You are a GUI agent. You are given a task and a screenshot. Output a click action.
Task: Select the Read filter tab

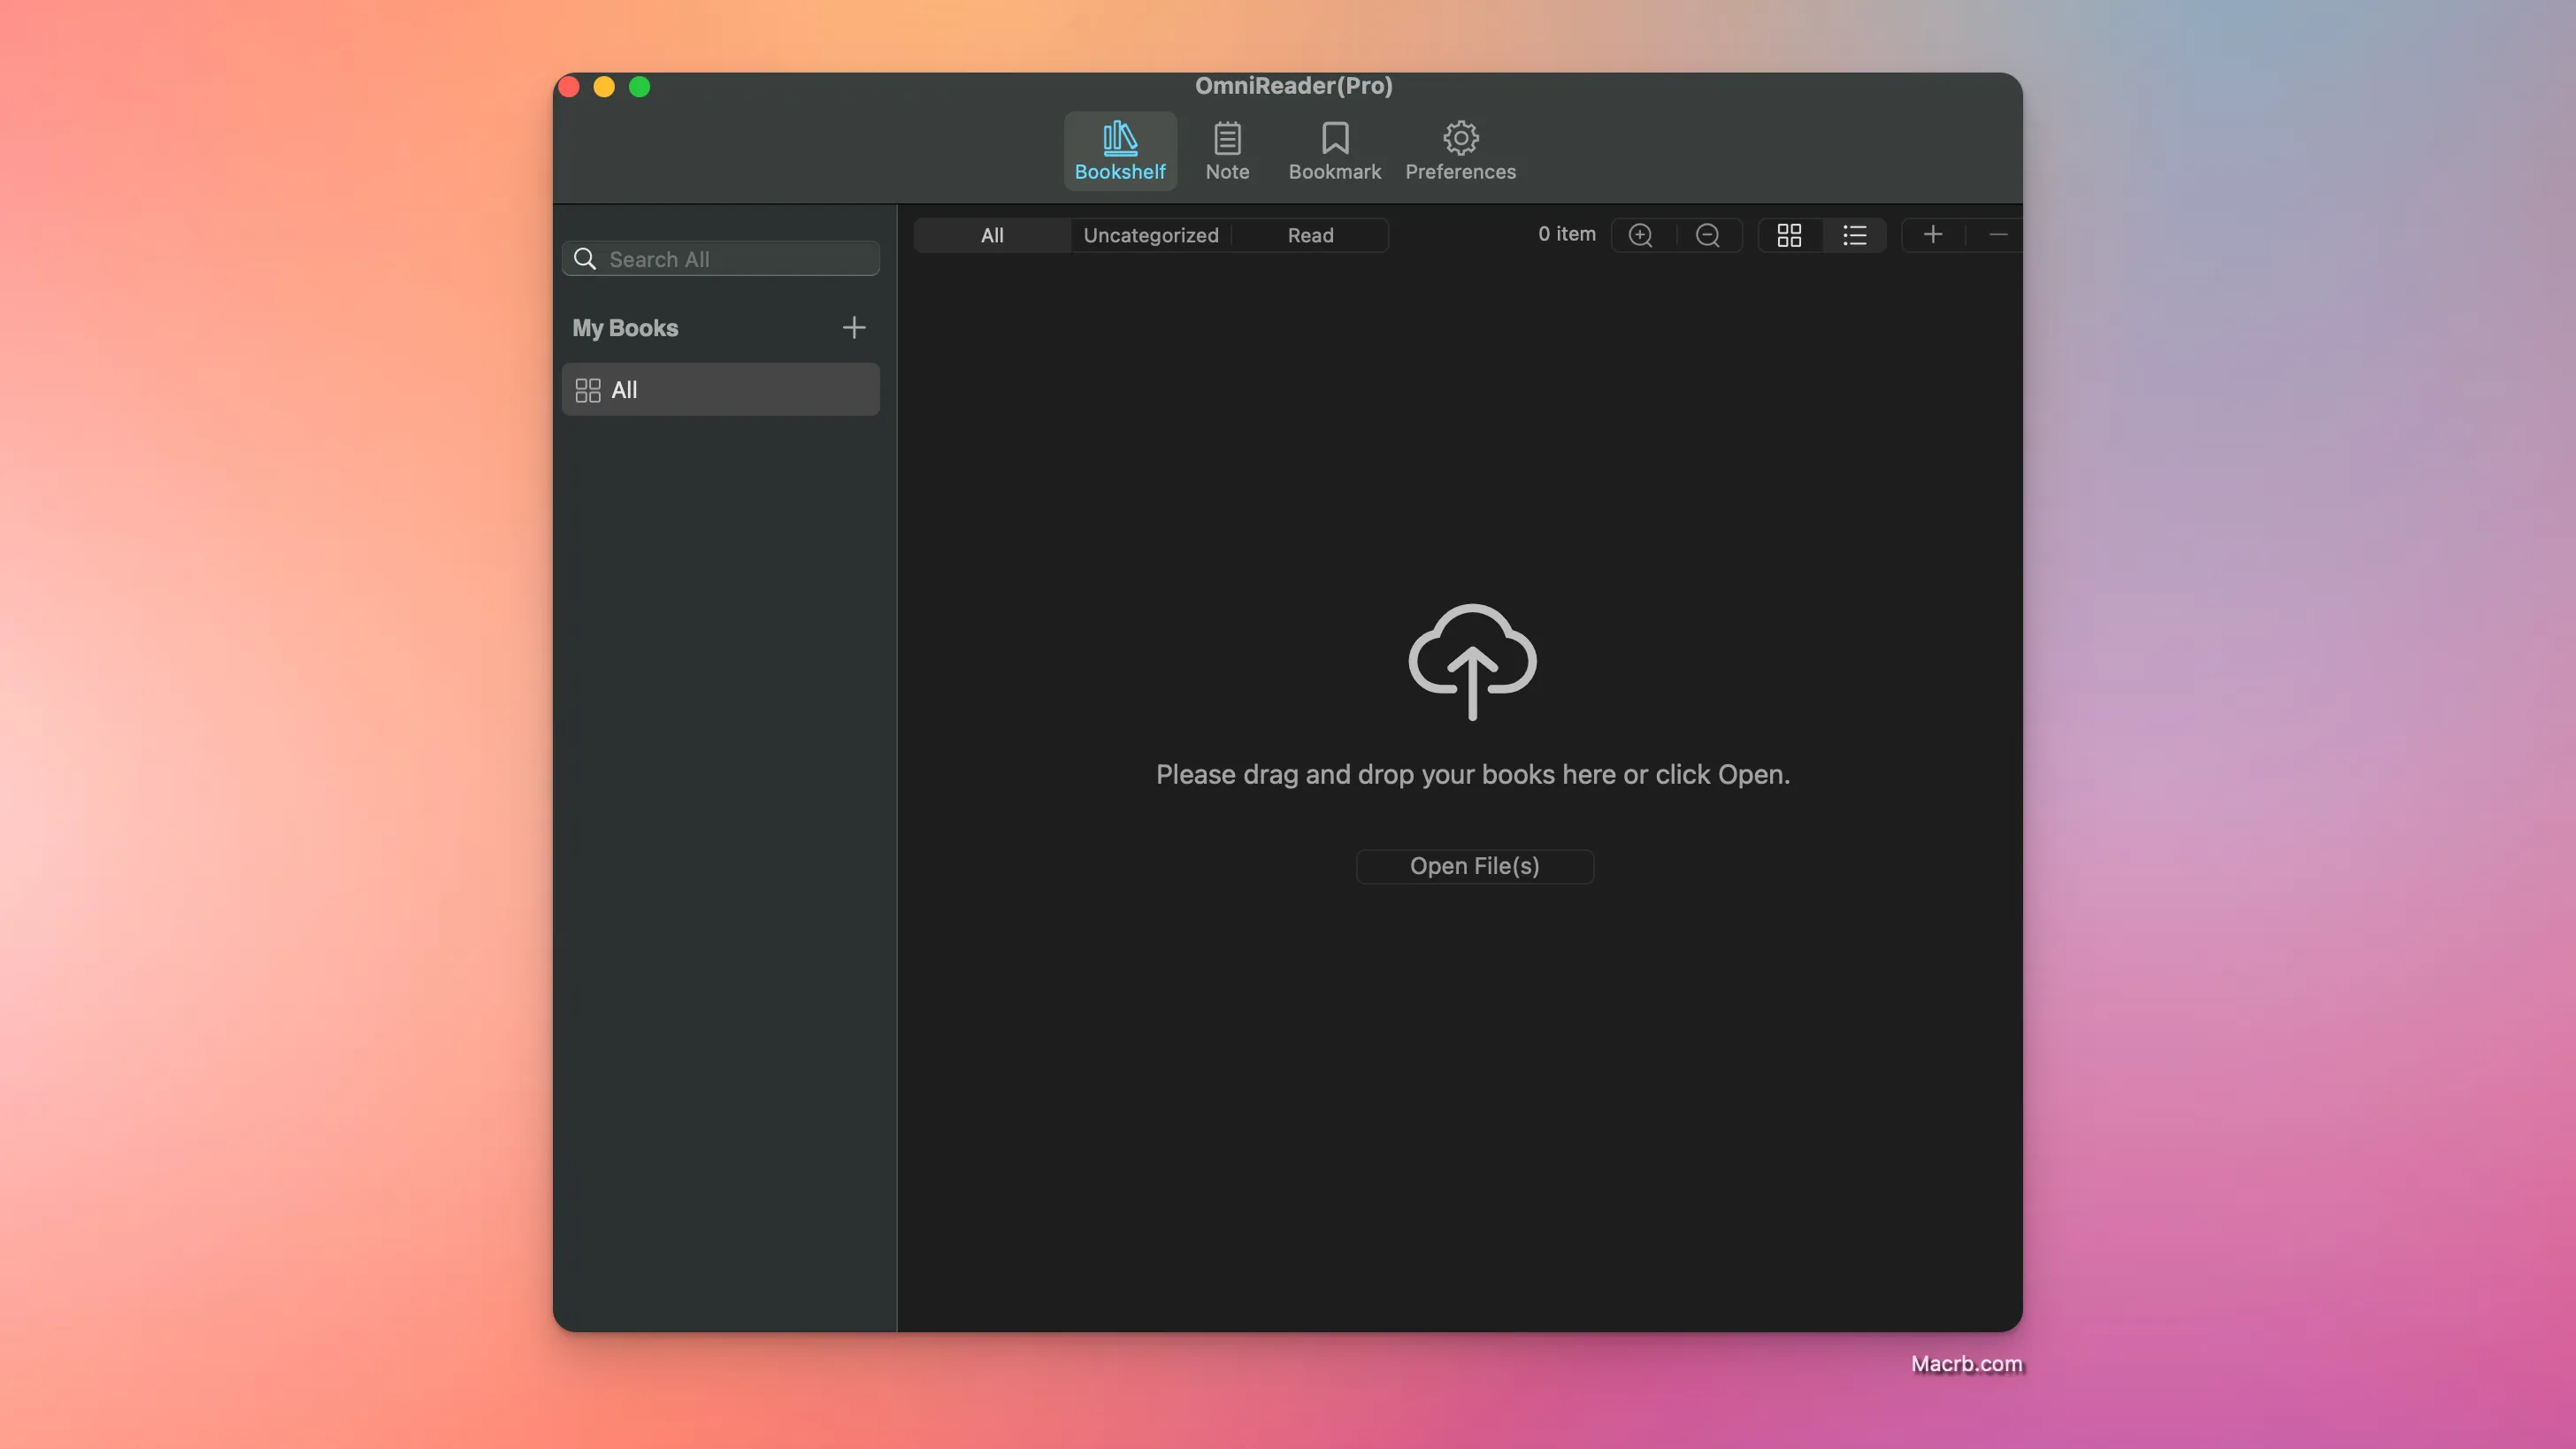(1310, 235)
